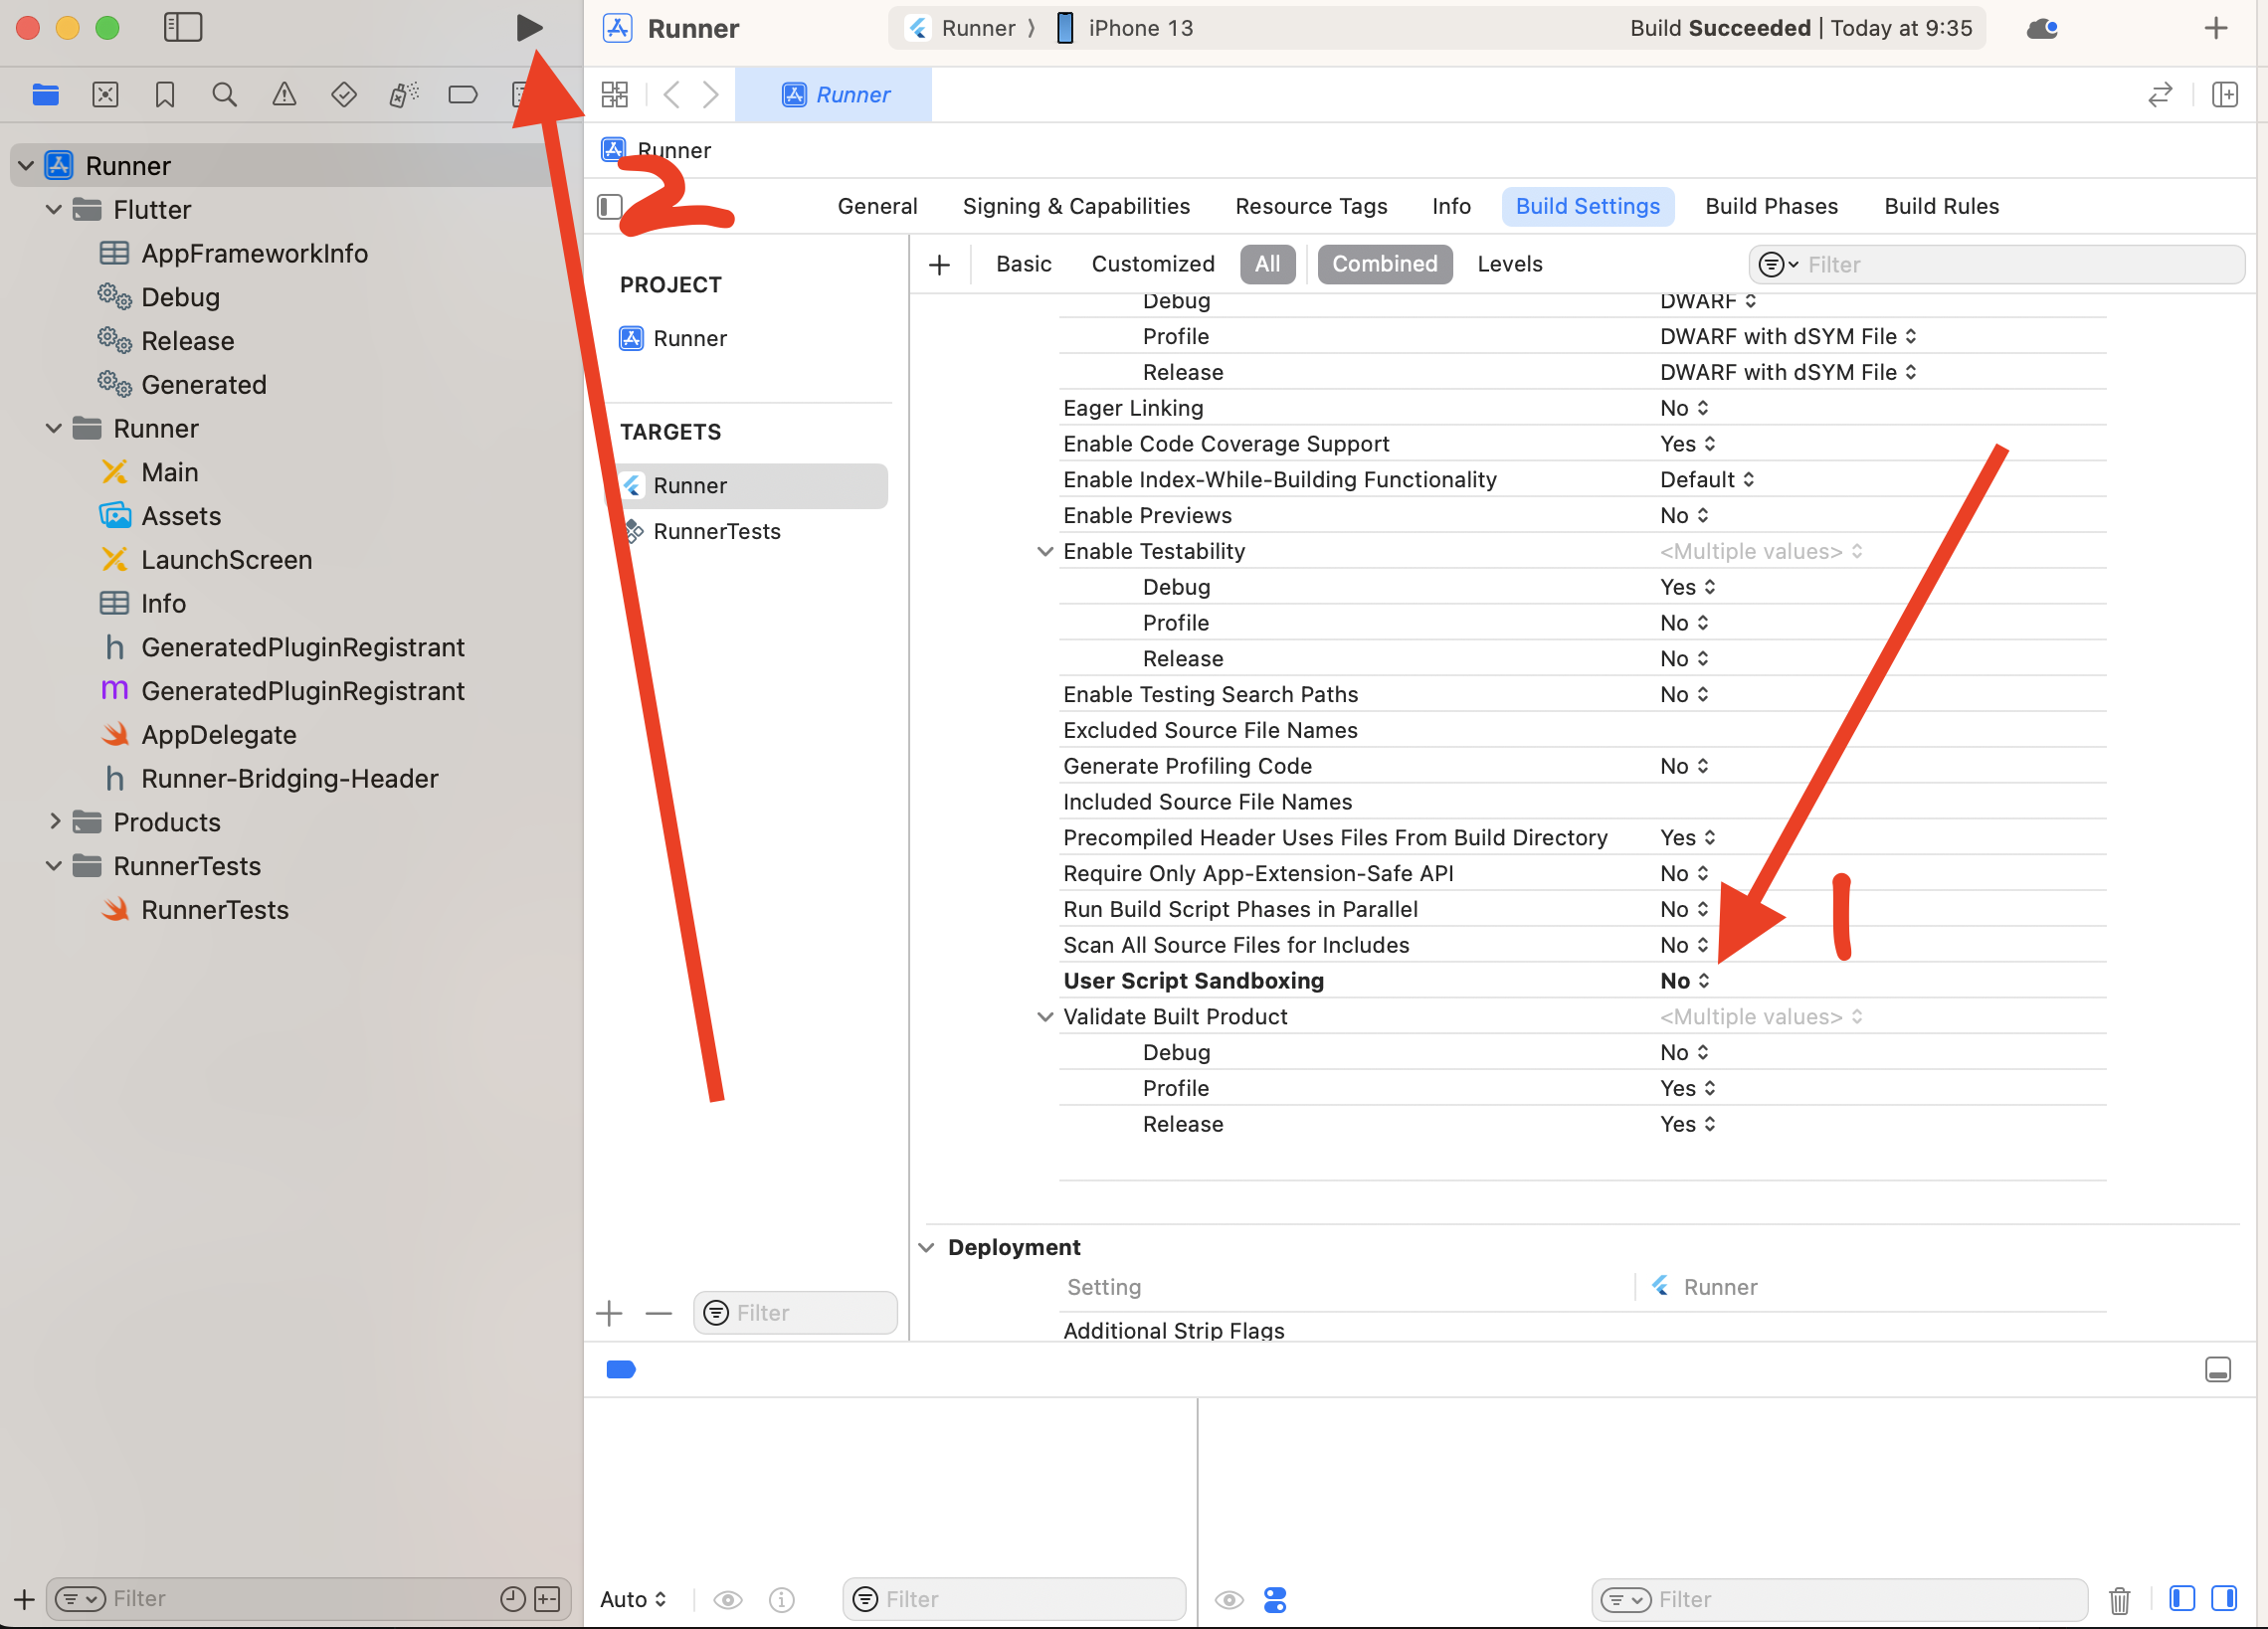Show the console pane

pos(2225,1599)
